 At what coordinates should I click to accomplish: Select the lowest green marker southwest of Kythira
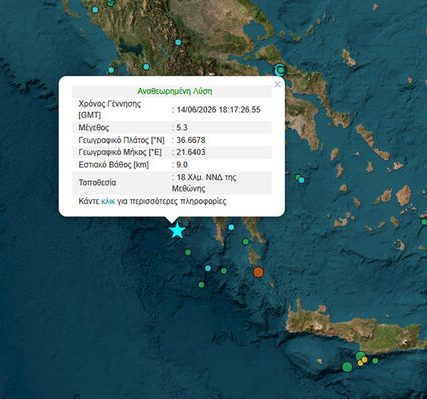[x=201, y=285]
